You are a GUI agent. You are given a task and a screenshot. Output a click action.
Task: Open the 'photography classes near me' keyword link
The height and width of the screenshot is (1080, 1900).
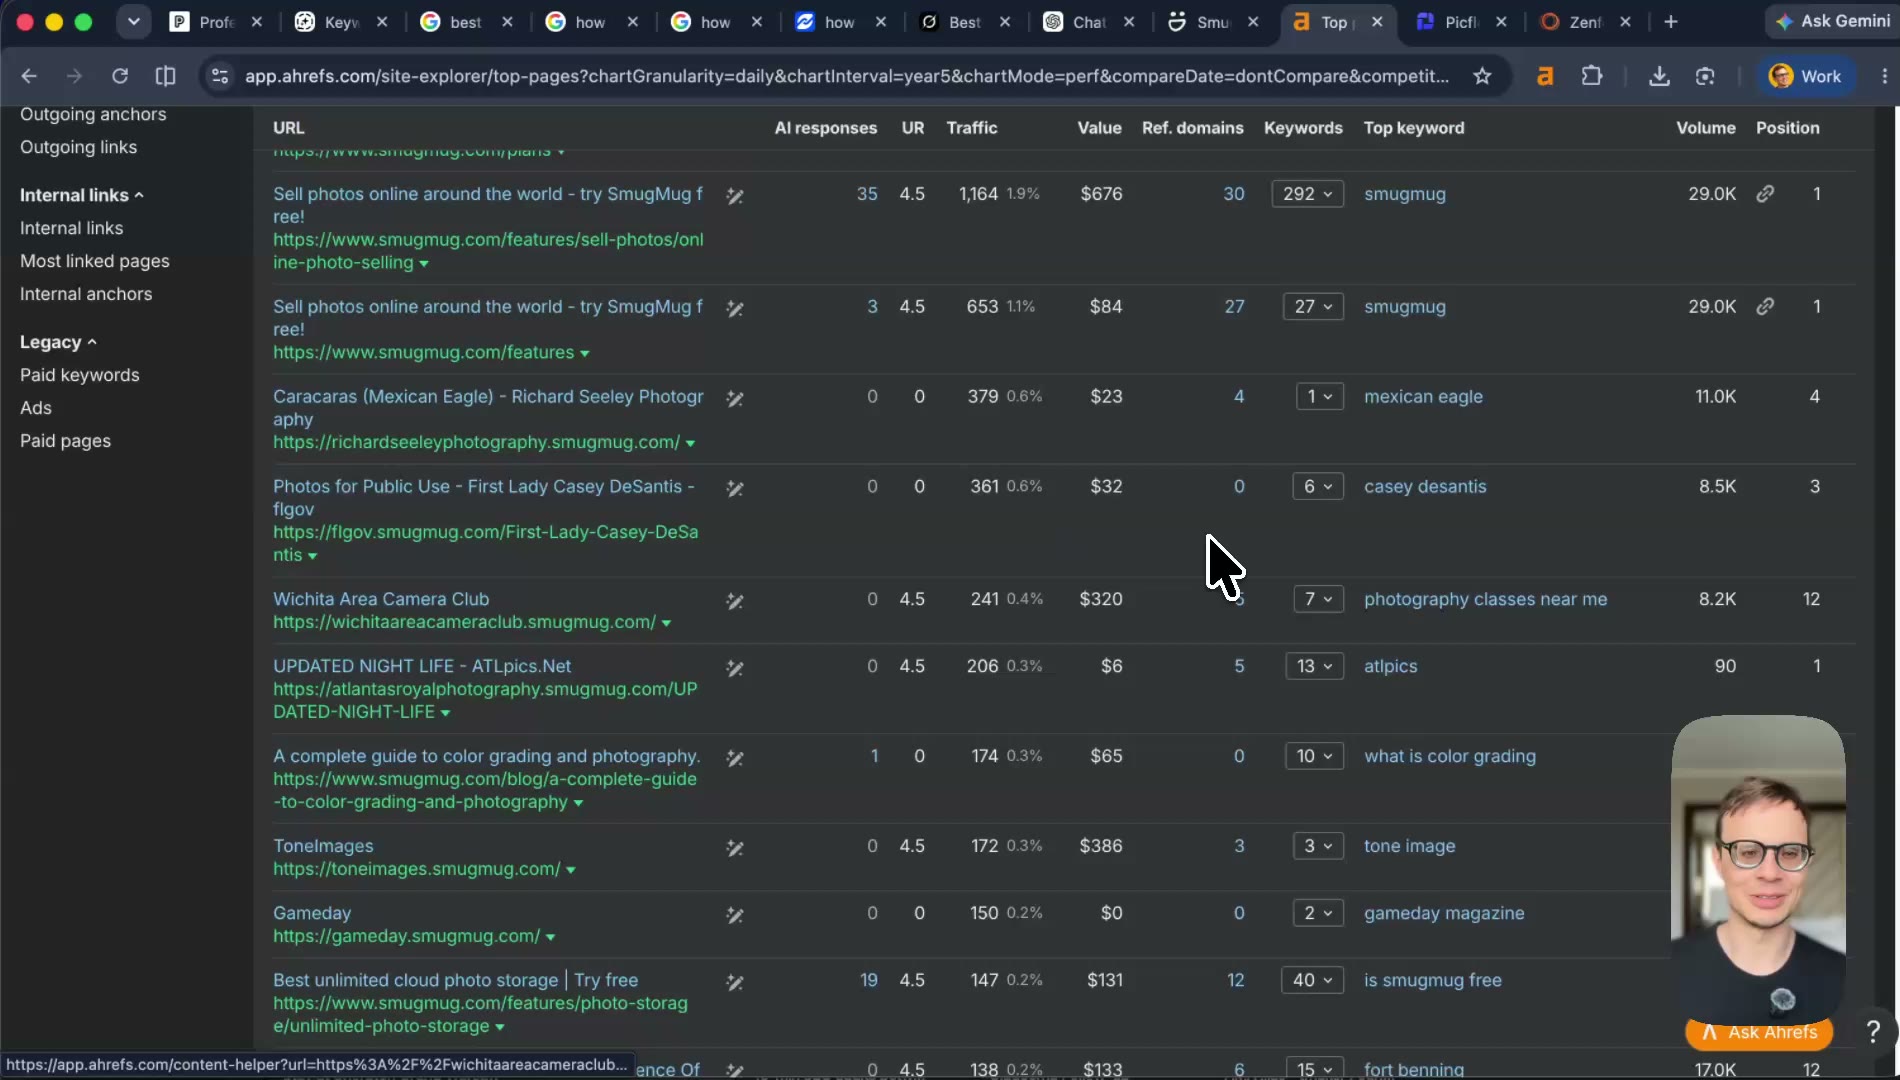pos(1485,599)
